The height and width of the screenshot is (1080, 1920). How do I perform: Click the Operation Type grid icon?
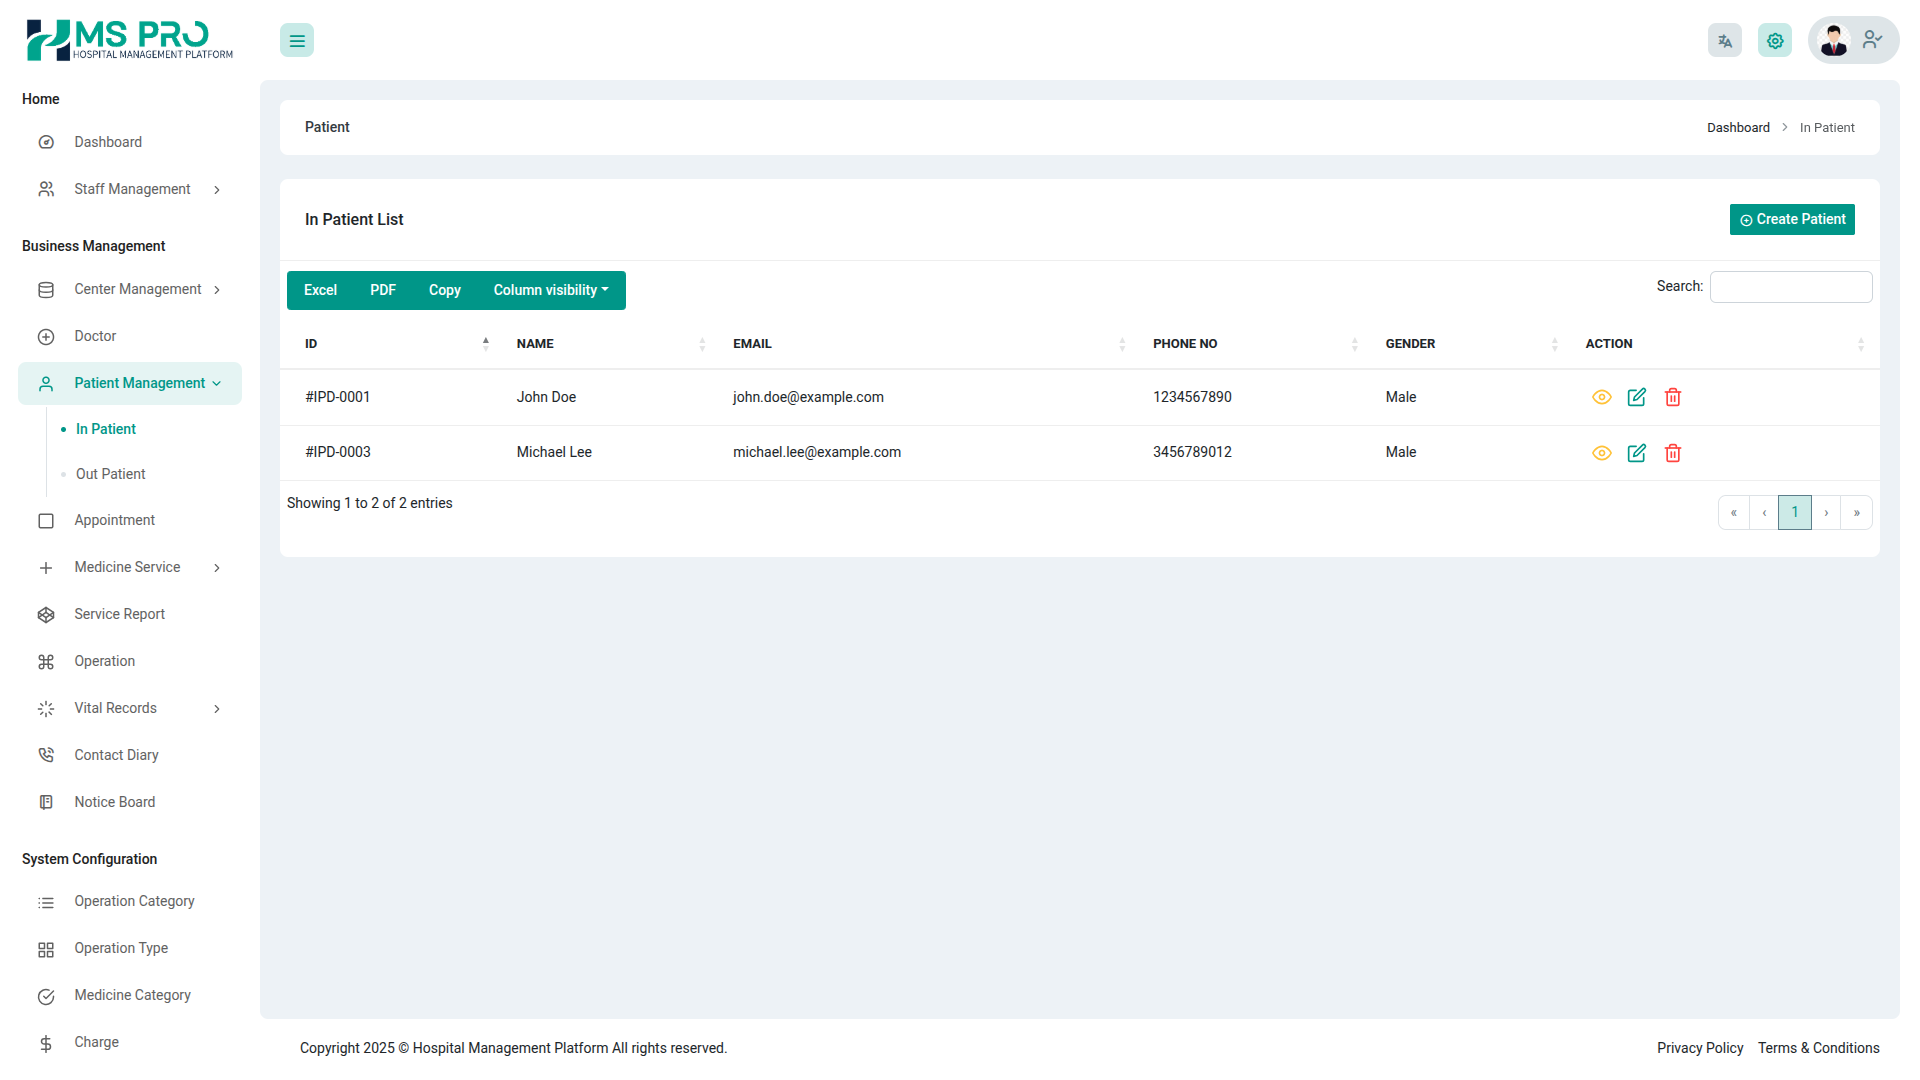[x=46, y=950]
